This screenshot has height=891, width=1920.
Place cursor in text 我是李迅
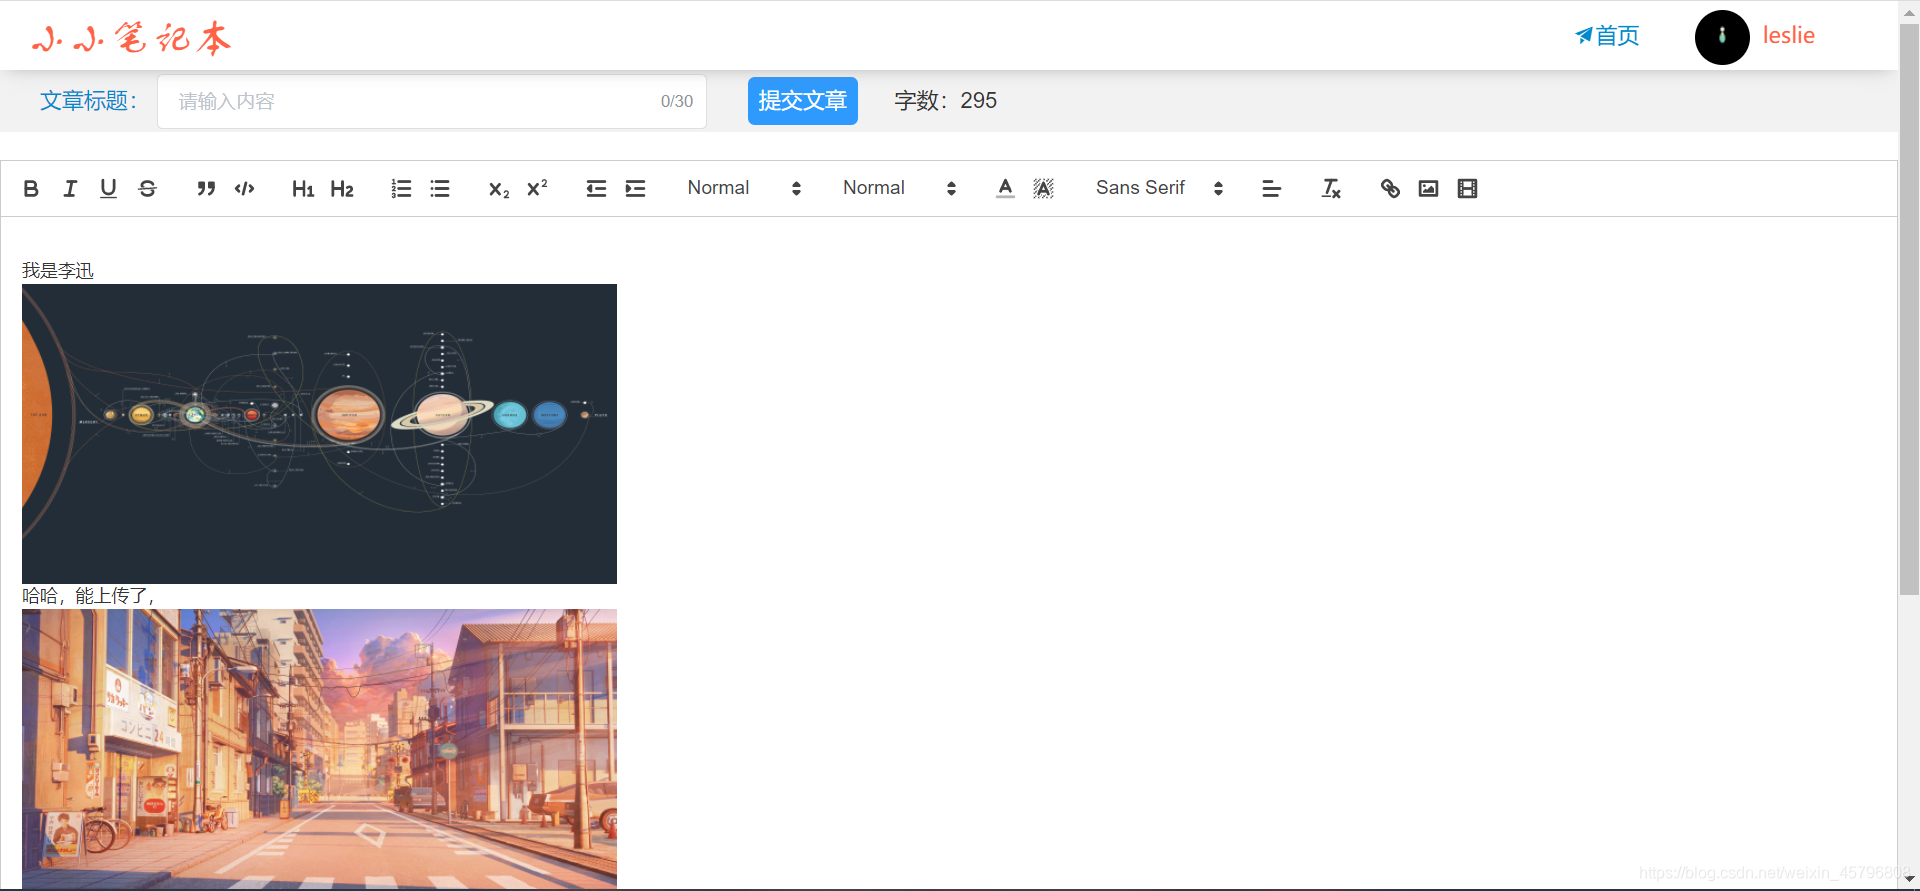click(x=58, y=271)
